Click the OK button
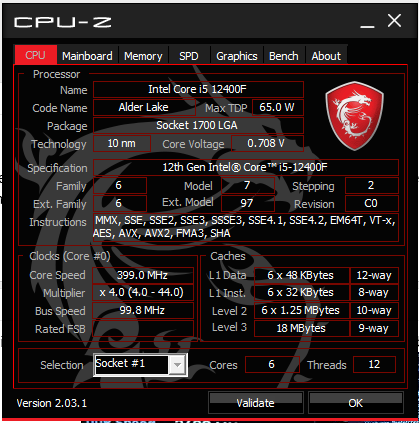Screen dimensions: 419x423 tap(356, 402)
